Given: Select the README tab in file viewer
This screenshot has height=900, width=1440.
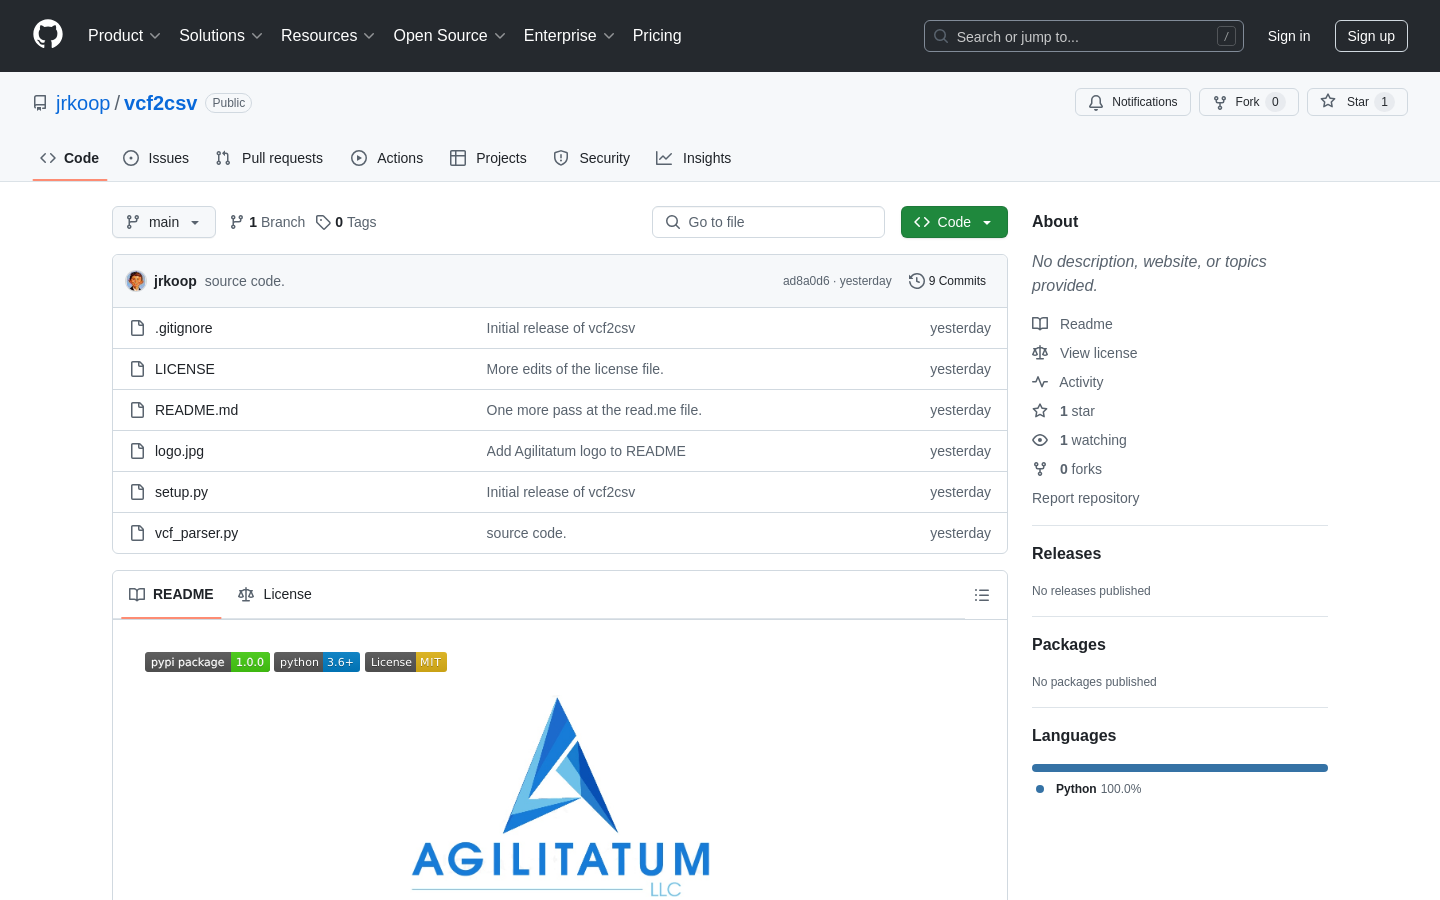Looking at the screenshot, I should click(171, 594).
